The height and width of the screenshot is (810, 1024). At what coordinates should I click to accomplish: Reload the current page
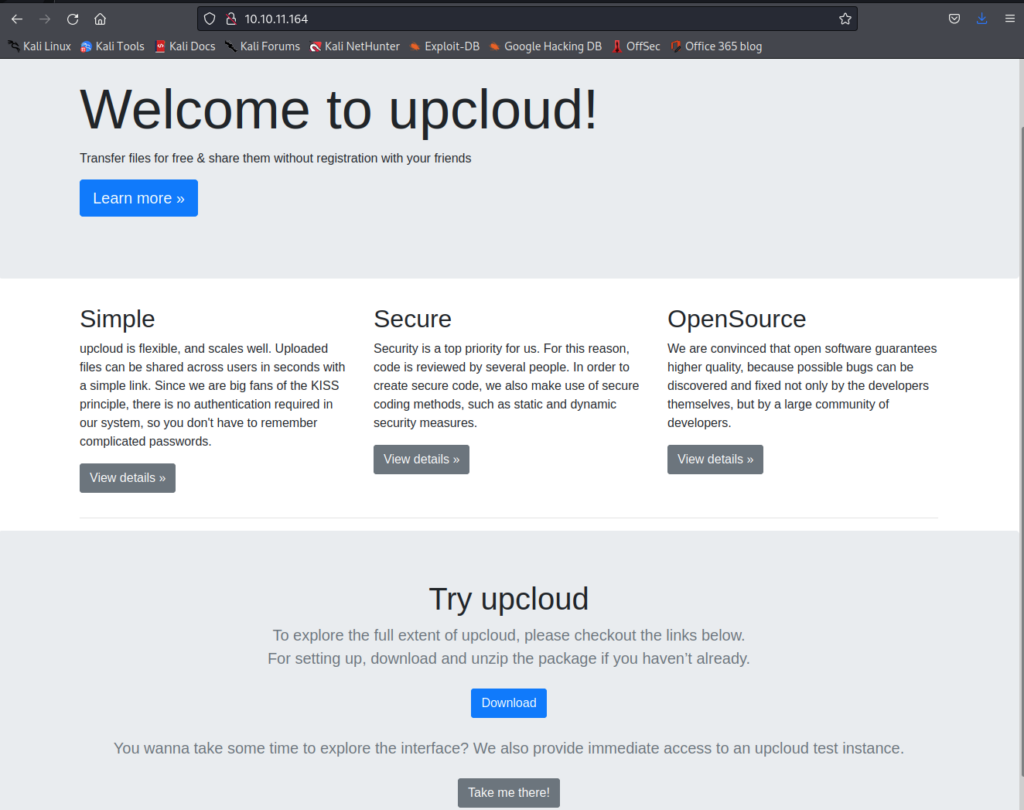point(72,19)
